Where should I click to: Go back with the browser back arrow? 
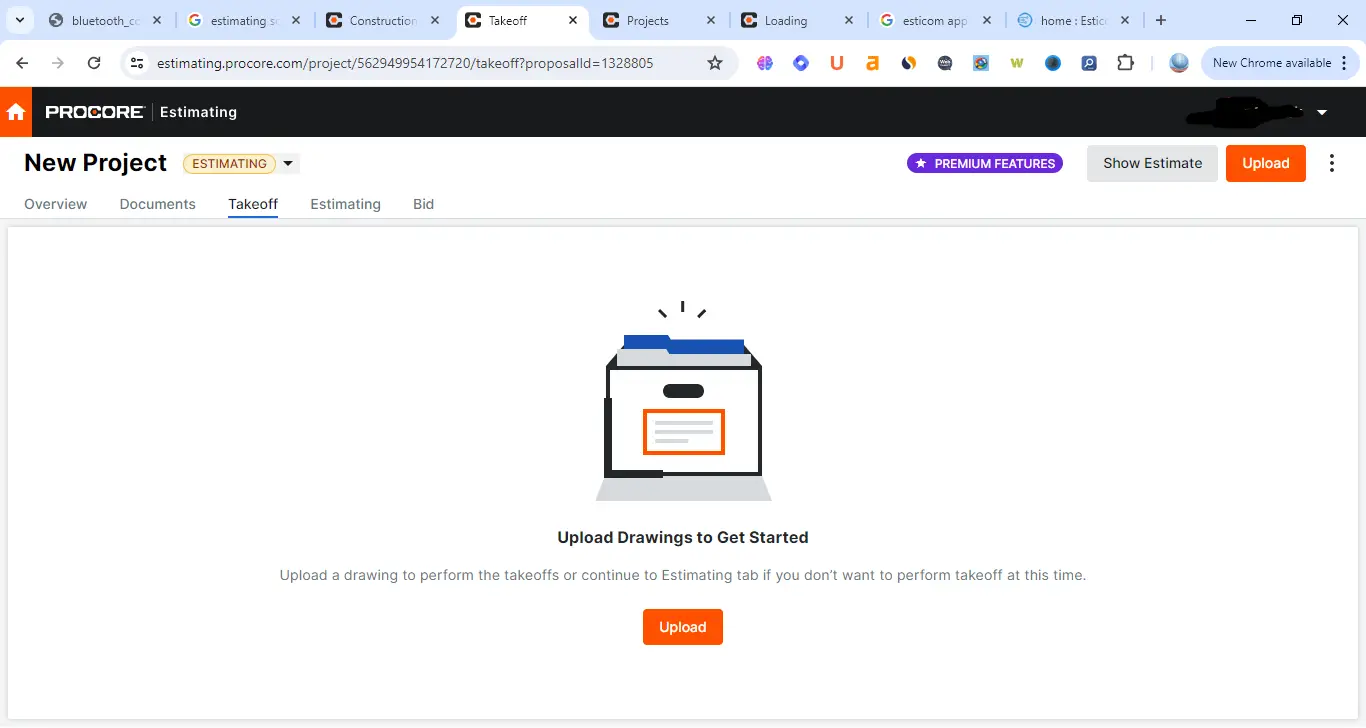click(22, 63)
